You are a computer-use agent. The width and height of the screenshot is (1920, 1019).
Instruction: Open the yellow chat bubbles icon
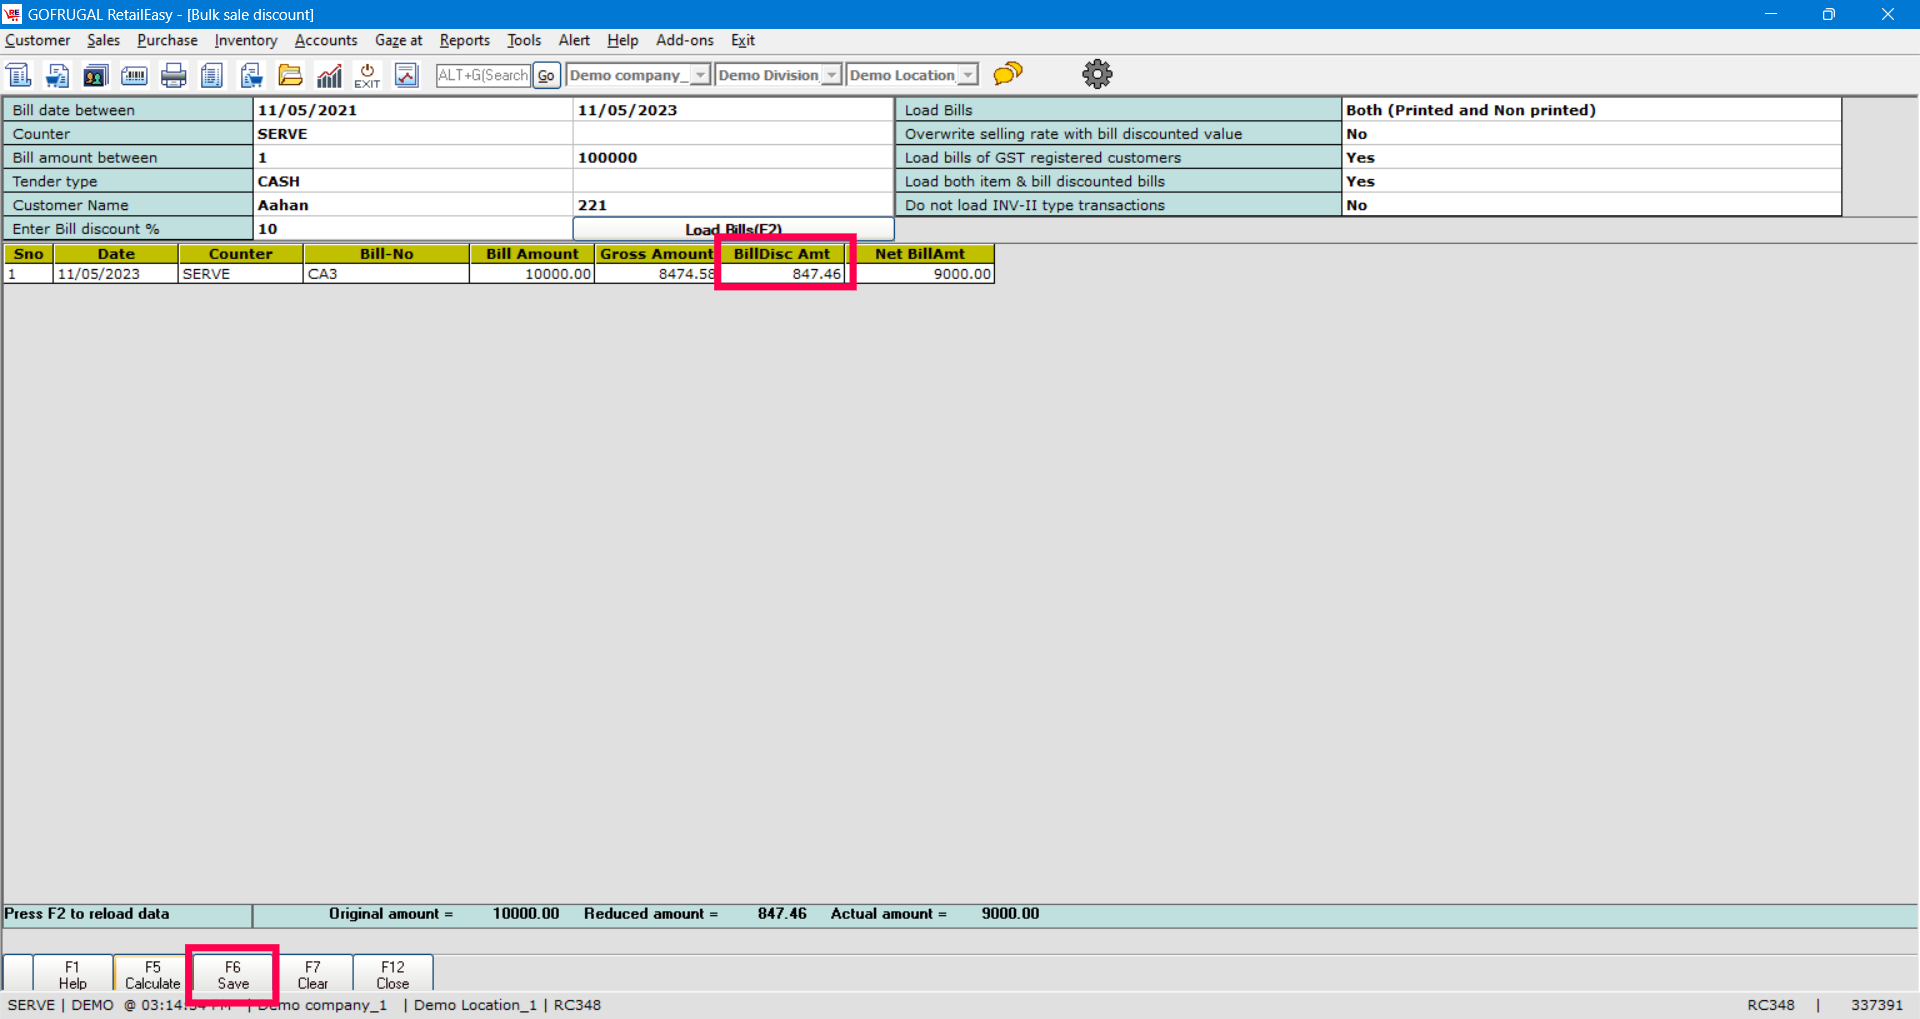pyautogui.click(x=1008, y=73)
